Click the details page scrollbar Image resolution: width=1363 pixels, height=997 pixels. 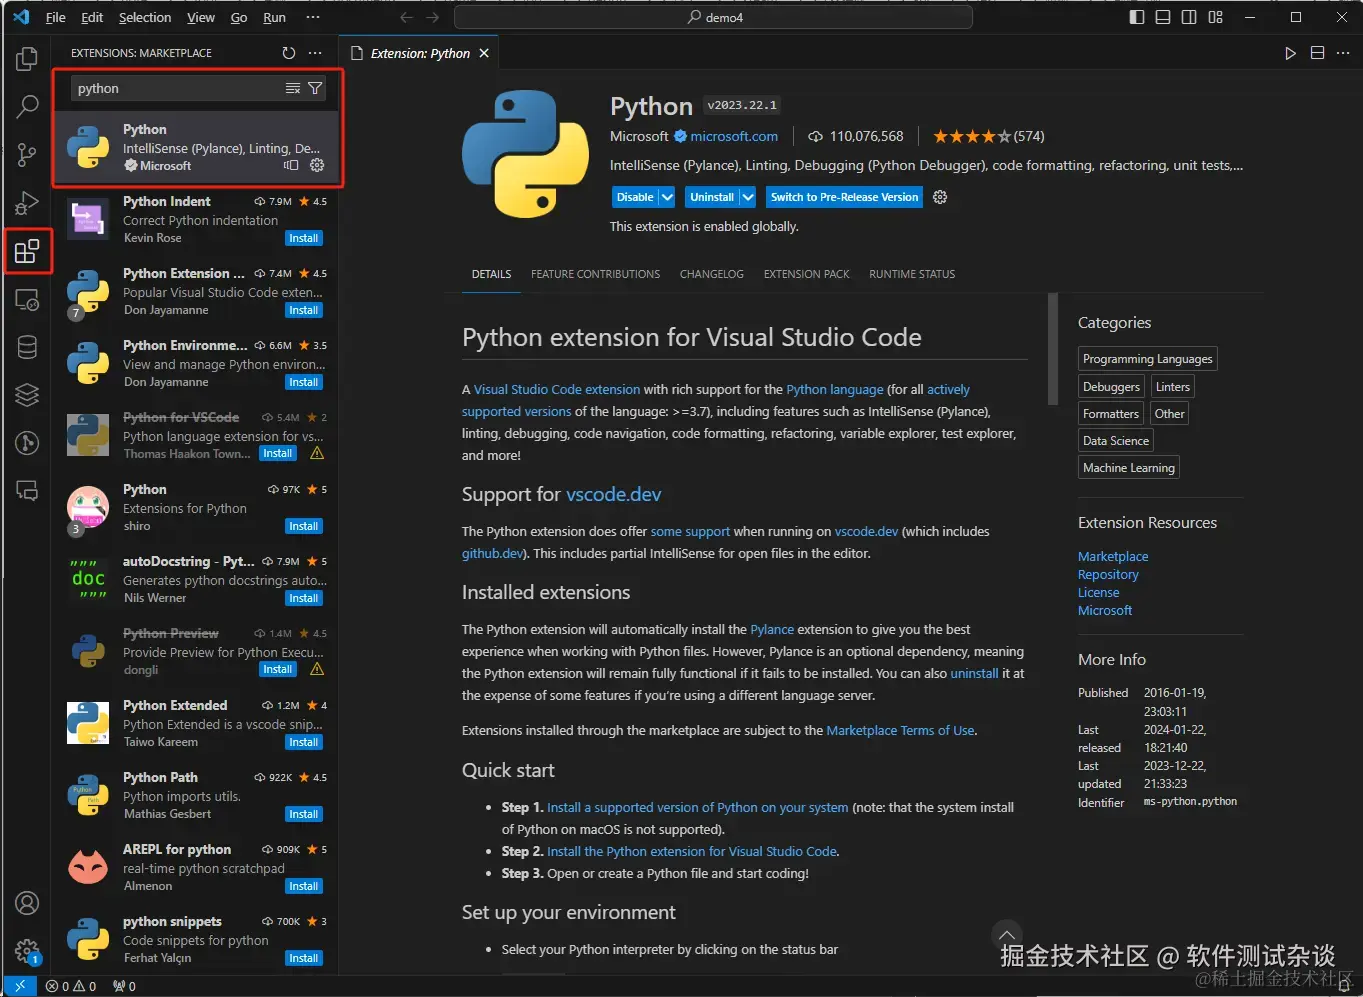click(x=1052, y=349)
